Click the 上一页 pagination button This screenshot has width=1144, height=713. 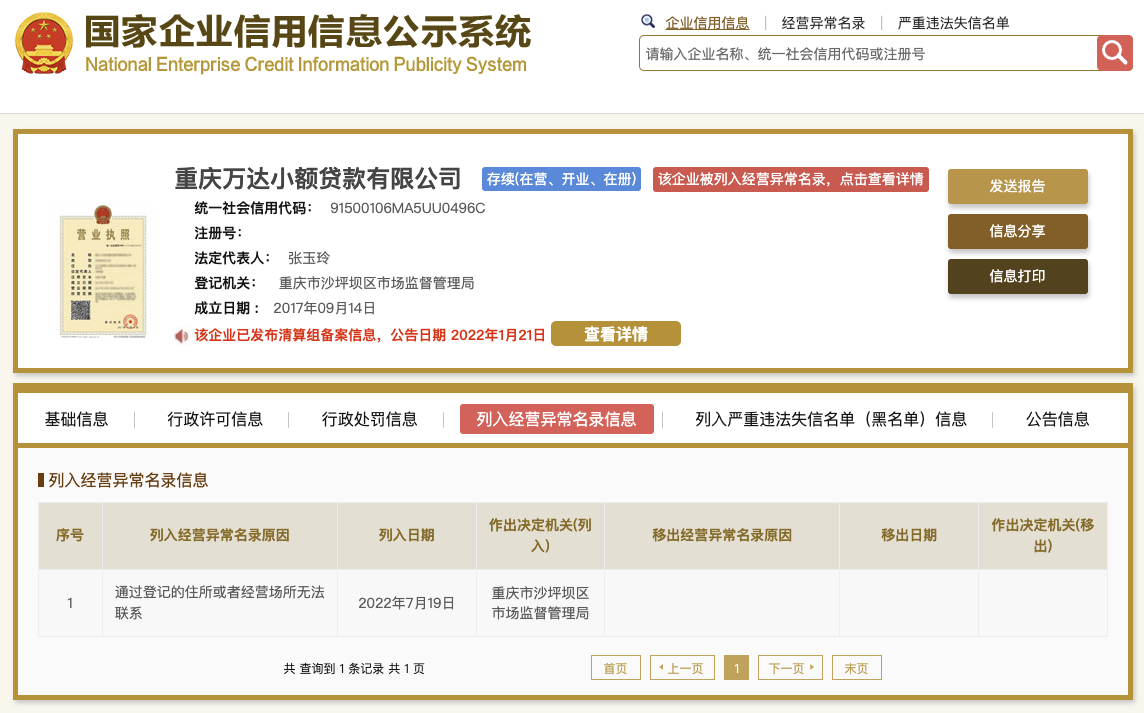tap(682, 668)
